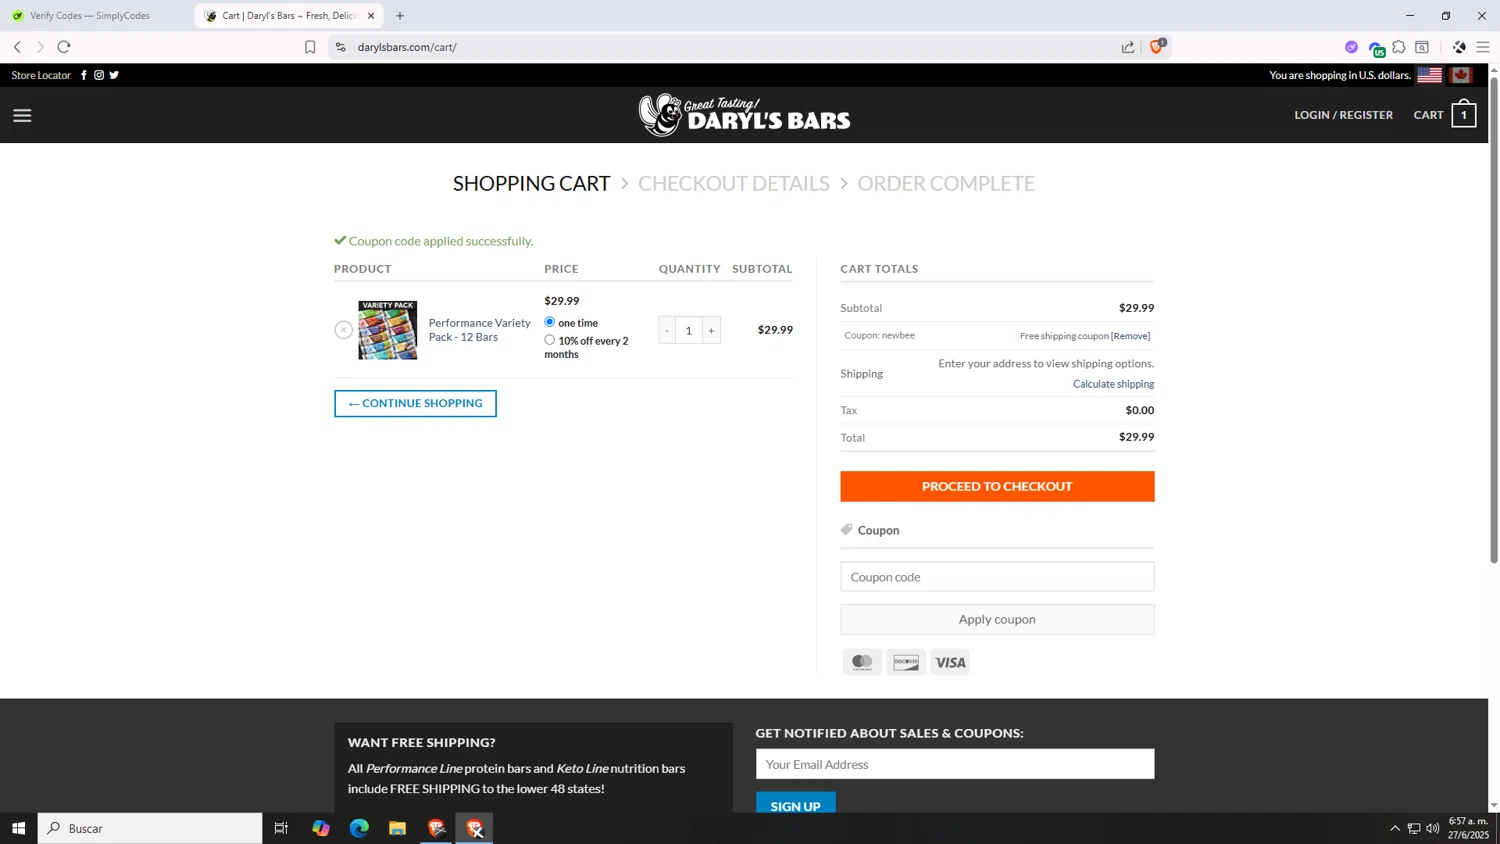Open Task View on taskbar
Viewport: 1500px width, 844px height.
281,828
